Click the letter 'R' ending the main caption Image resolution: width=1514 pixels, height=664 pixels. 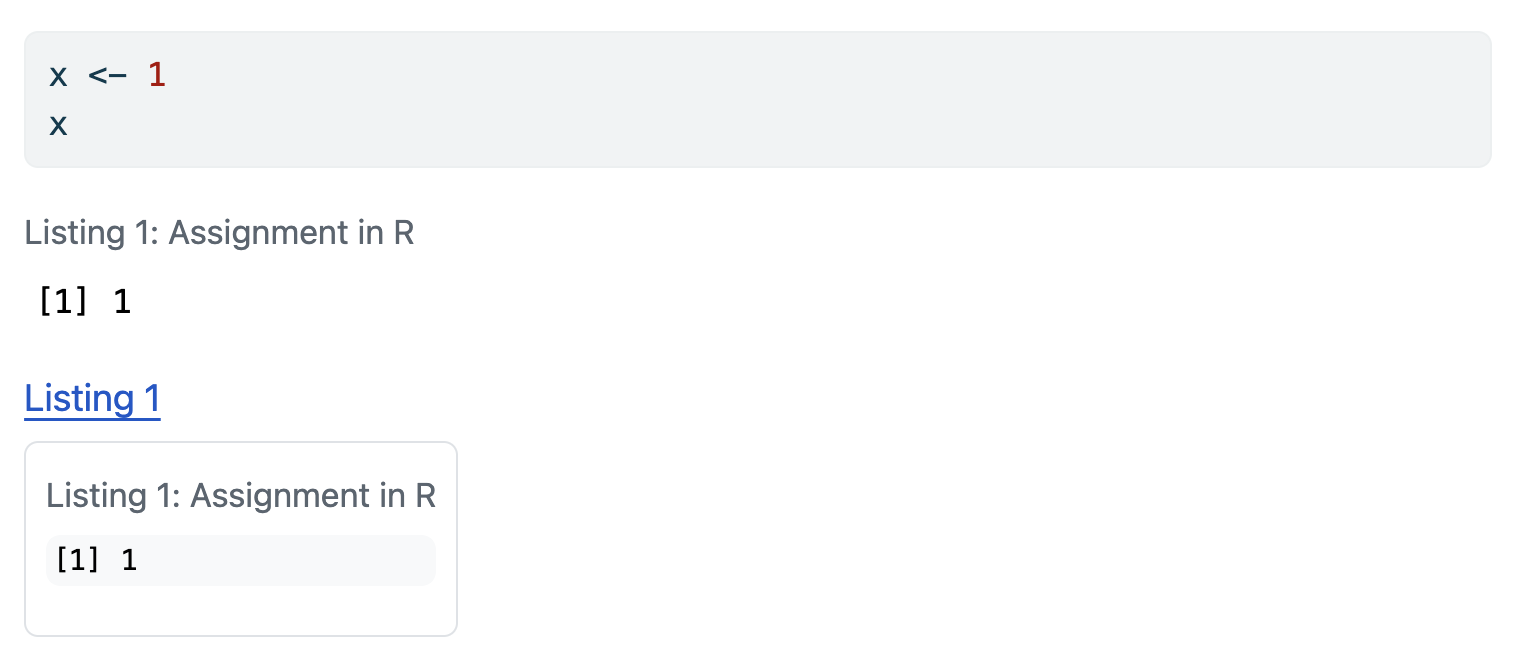(x=403, y=233)
